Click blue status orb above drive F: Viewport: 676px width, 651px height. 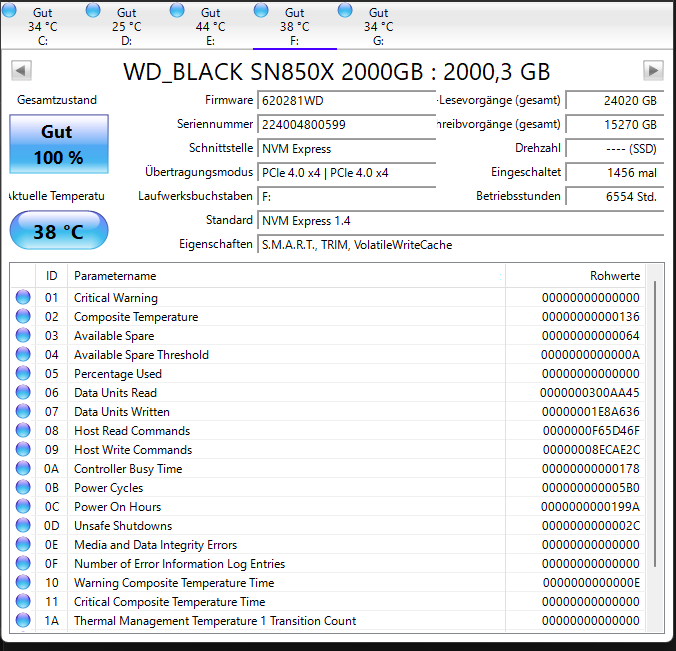click(261, 10)
